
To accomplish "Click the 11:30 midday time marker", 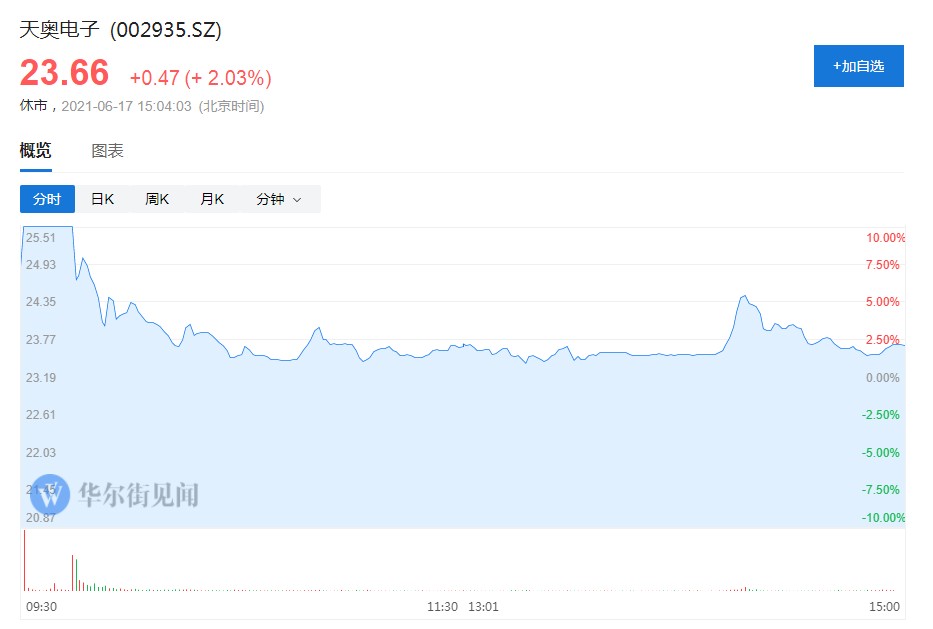I will coord(442,606).
